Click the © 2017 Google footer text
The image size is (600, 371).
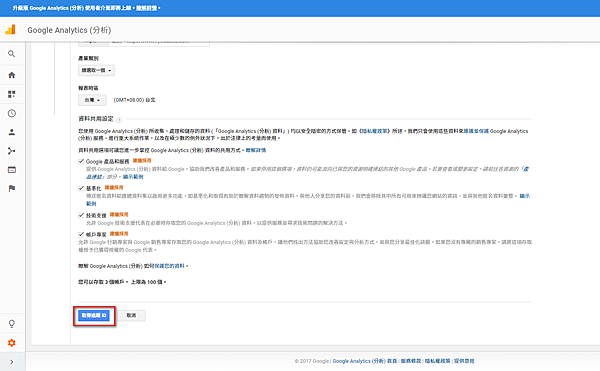(x=311, y=361)
